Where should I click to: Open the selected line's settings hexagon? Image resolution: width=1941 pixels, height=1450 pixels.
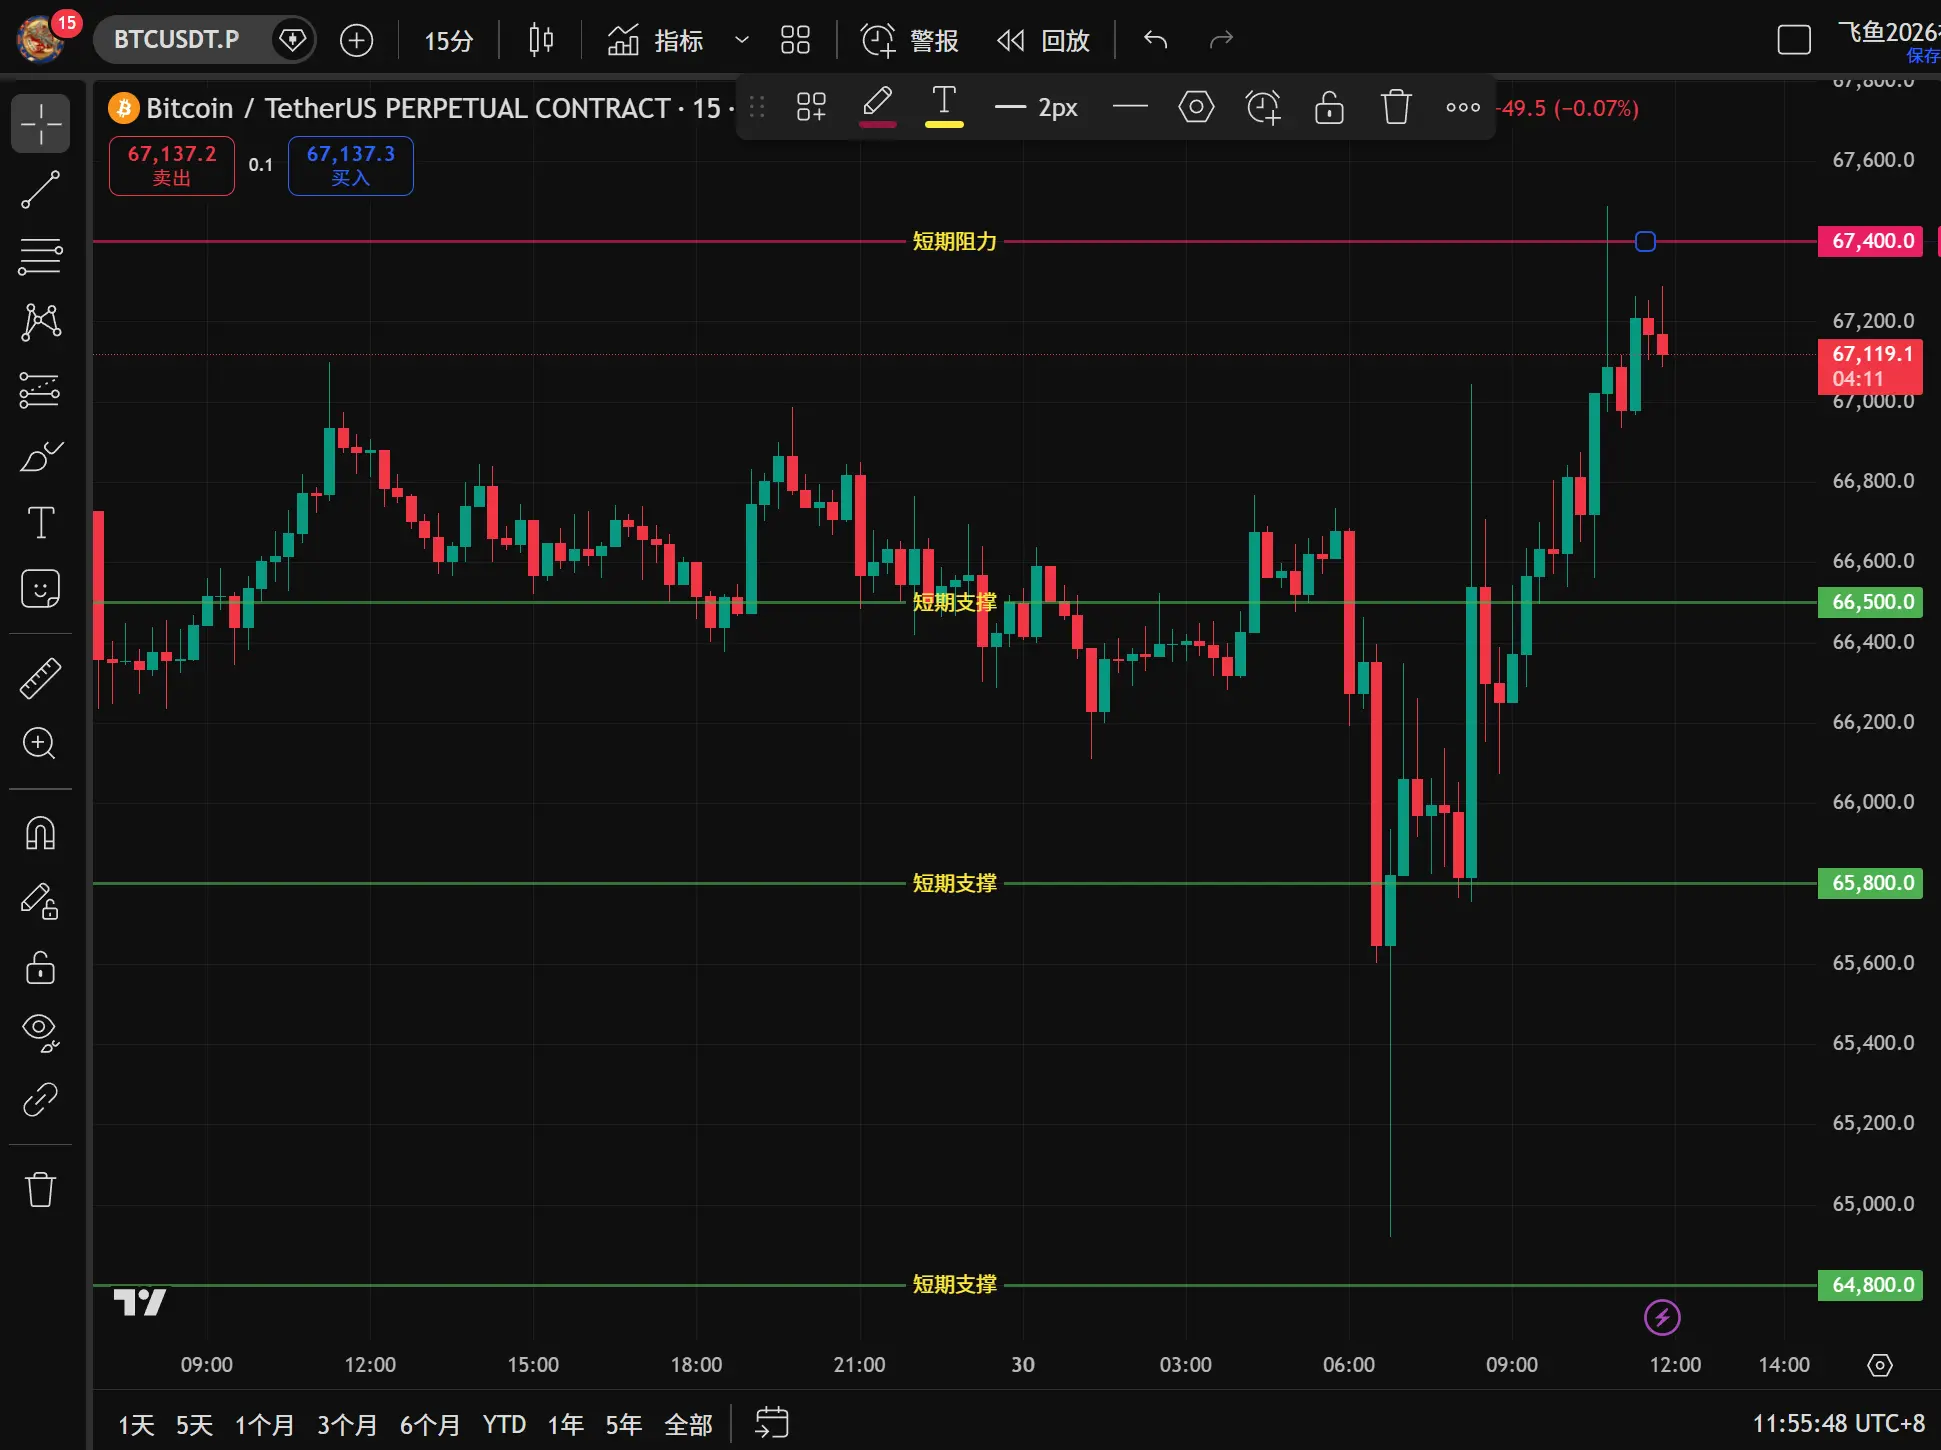click(x=1196, y=107)
